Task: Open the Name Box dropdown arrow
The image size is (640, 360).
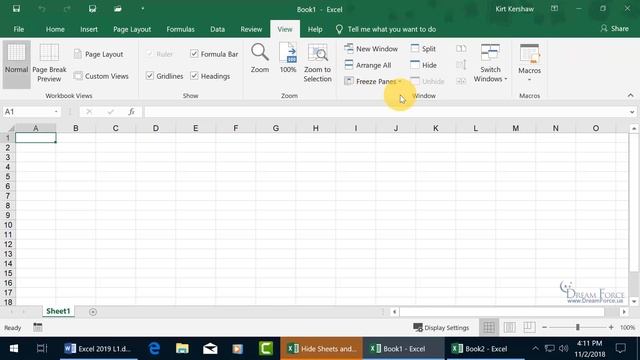Action: [56, 111]
